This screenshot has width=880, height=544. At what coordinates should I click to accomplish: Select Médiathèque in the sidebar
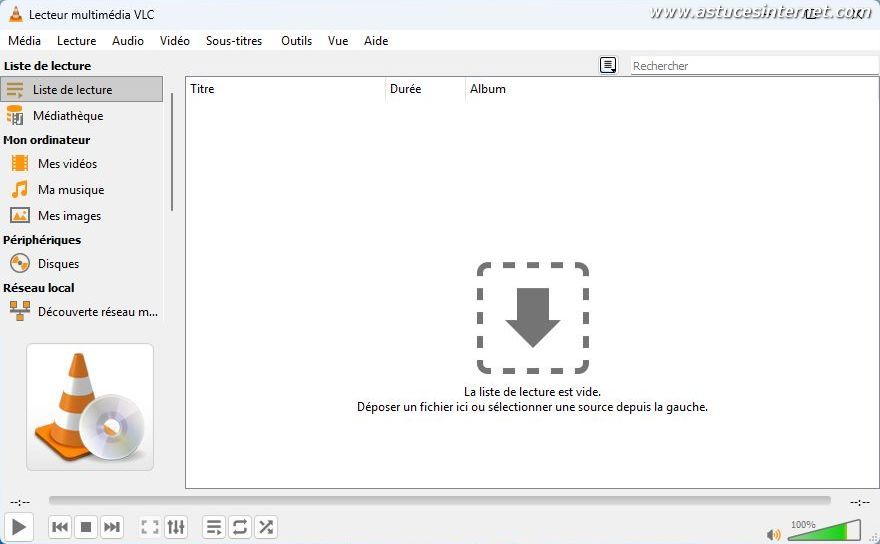point(68,116)
